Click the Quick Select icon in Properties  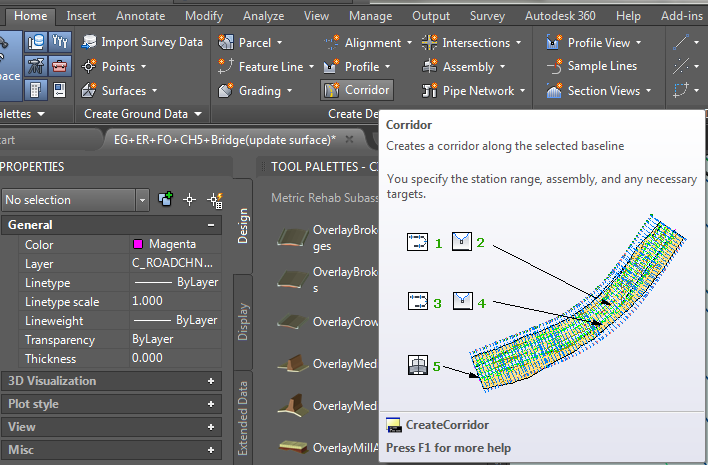click(x=213, y=200)
